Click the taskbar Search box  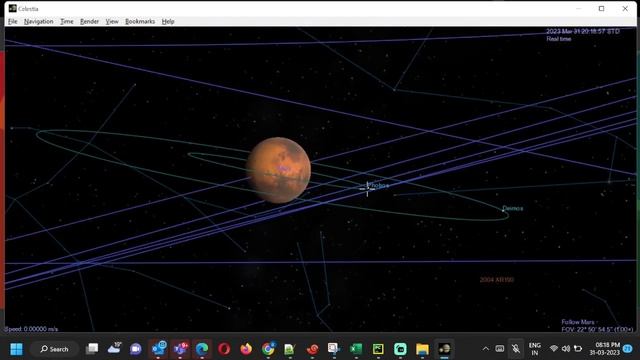[x=54, y=349]
